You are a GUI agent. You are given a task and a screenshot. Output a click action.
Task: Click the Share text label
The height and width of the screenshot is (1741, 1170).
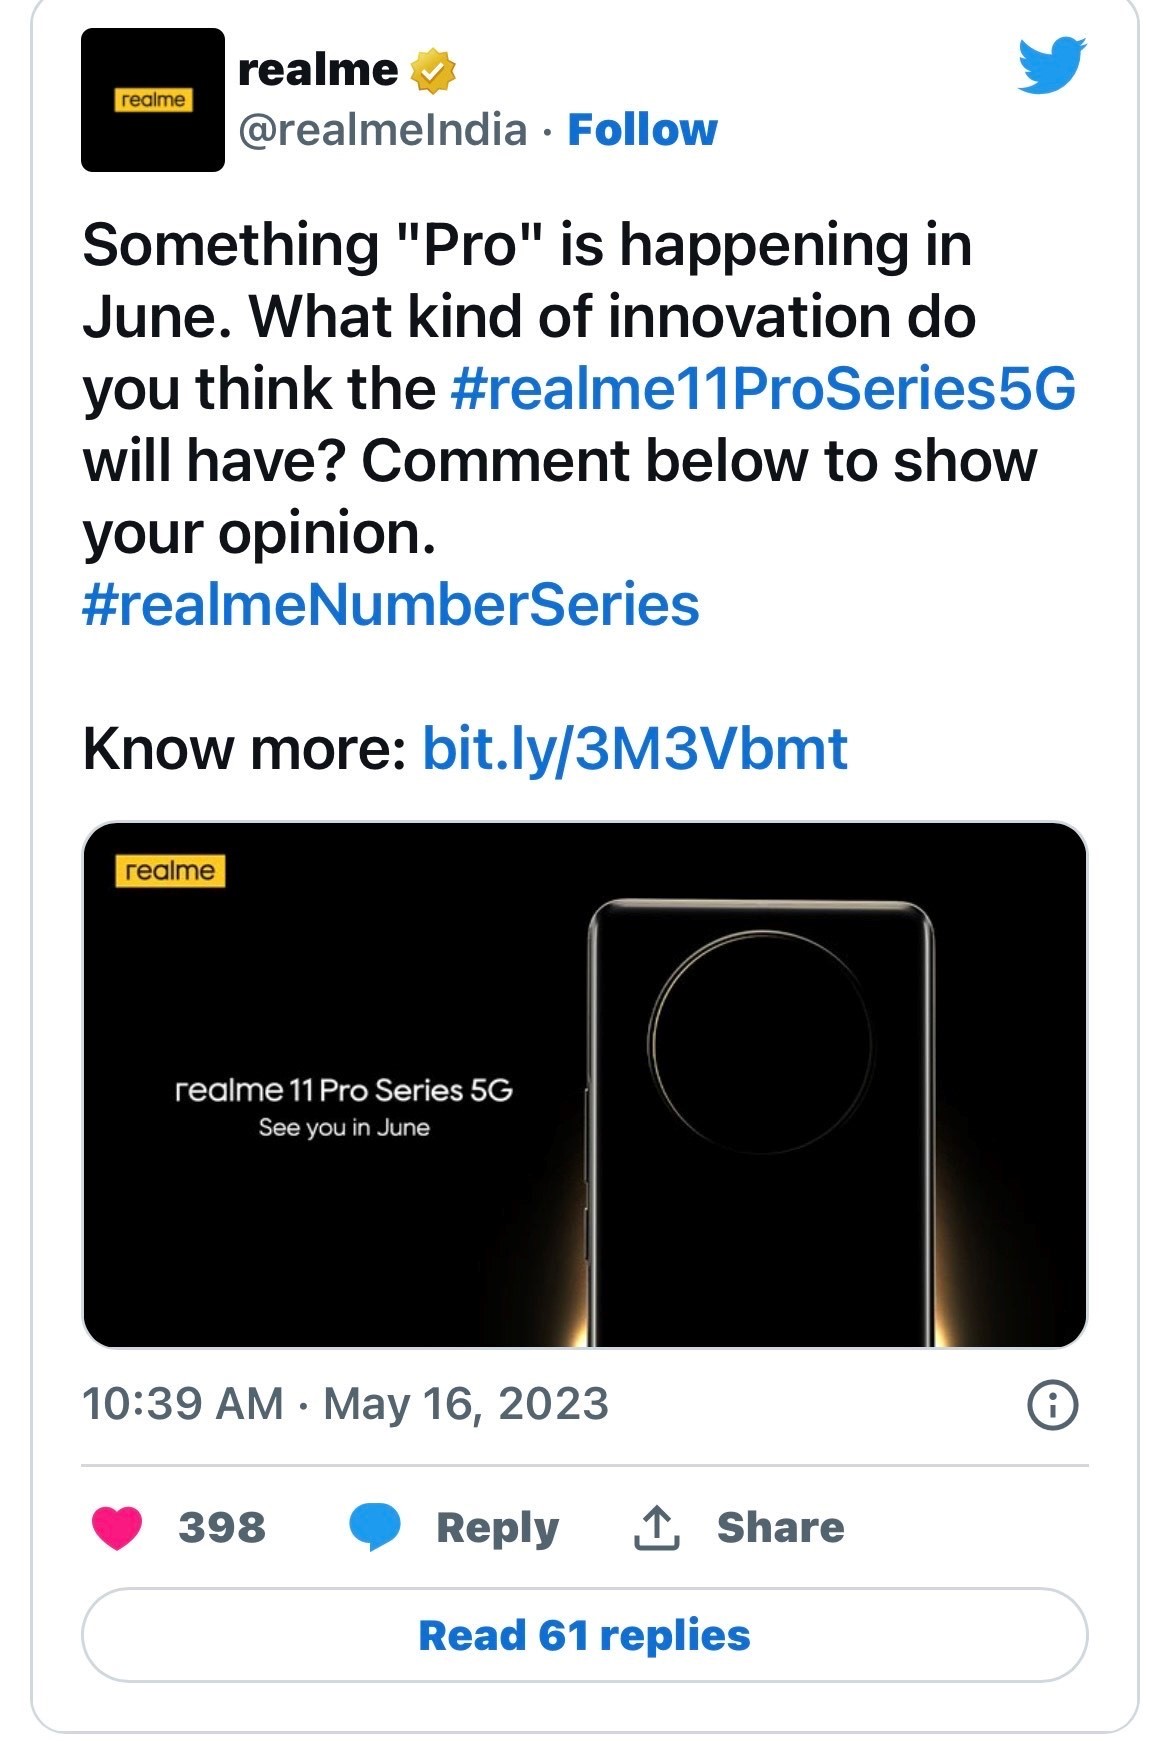780,1527
